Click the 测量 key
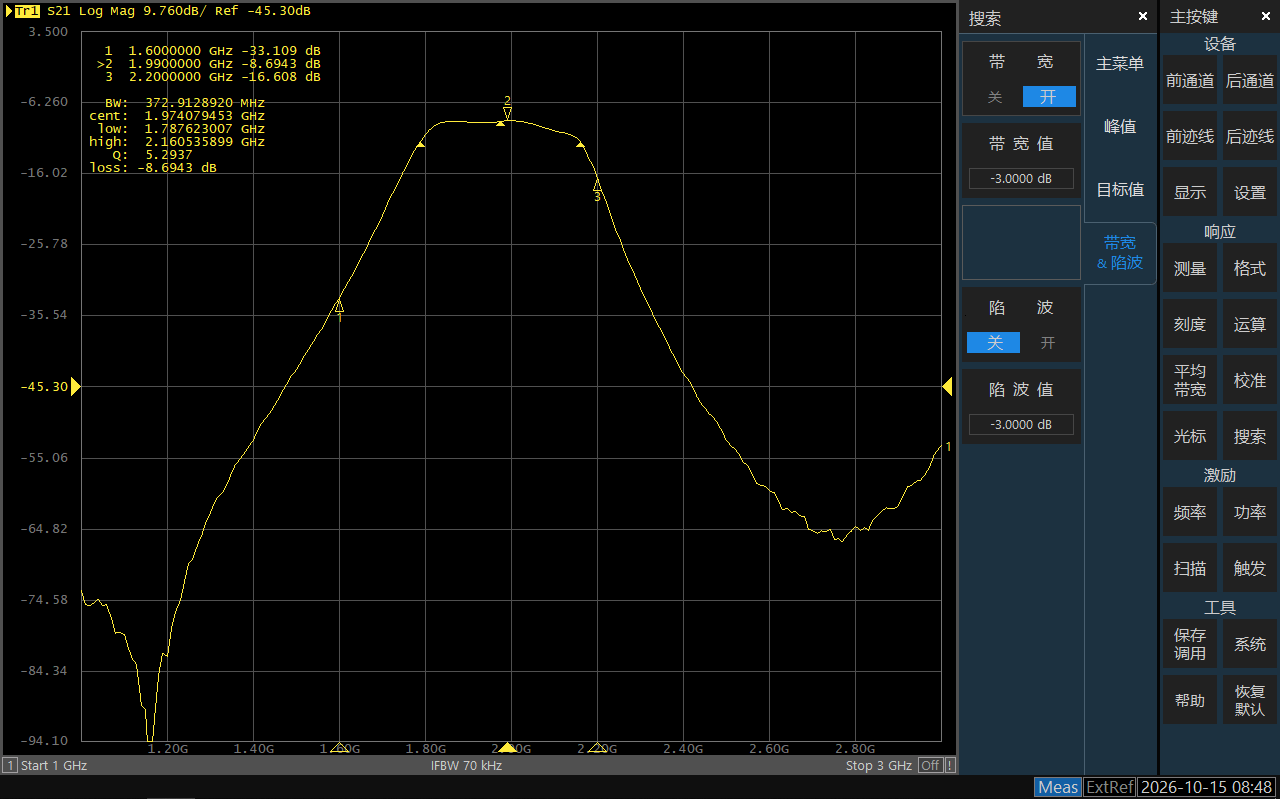 tap(1190, 269)
